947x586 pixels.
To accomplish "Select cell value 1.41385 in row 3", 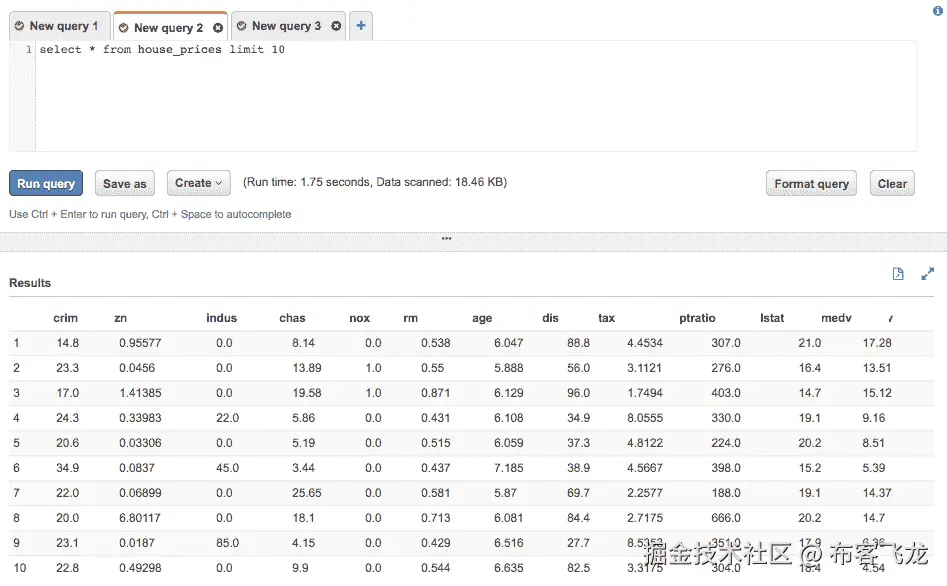I will click(140, 393).
